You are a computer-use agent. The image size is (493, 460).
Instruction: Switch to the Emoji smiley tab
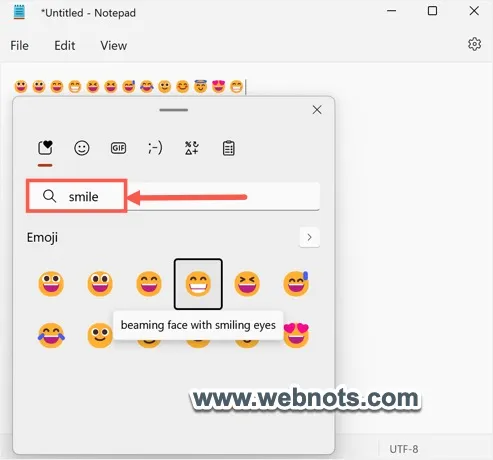(82, 148)
